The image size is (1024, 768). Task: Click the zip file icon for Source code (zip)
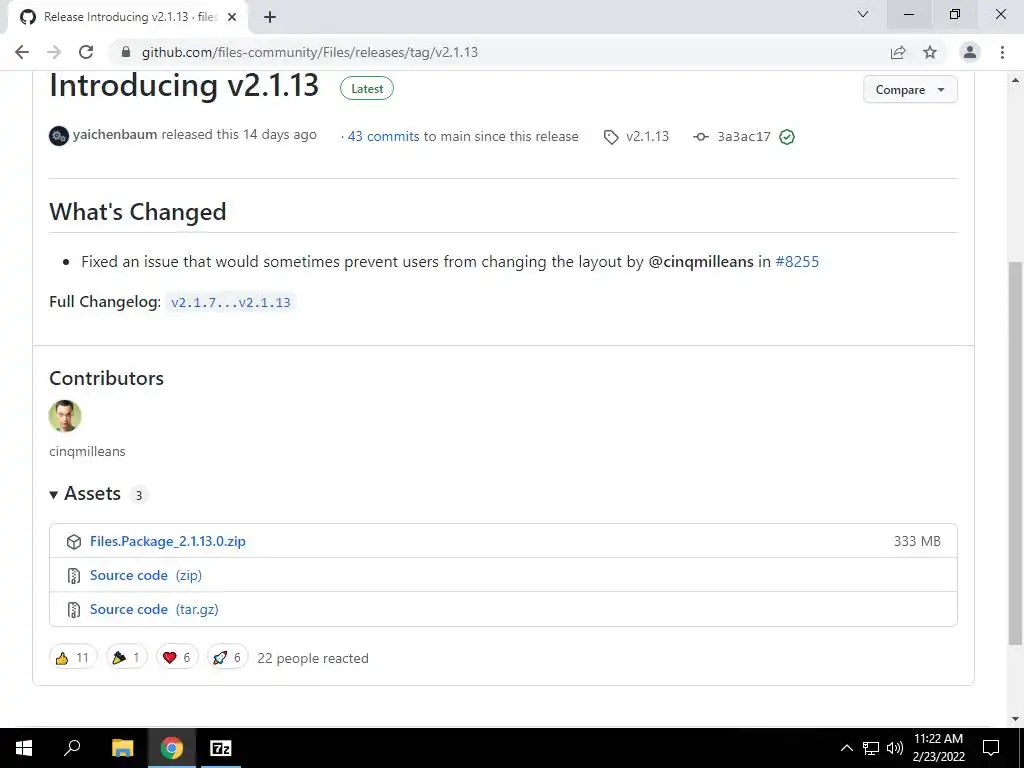[x=74, y=575]
